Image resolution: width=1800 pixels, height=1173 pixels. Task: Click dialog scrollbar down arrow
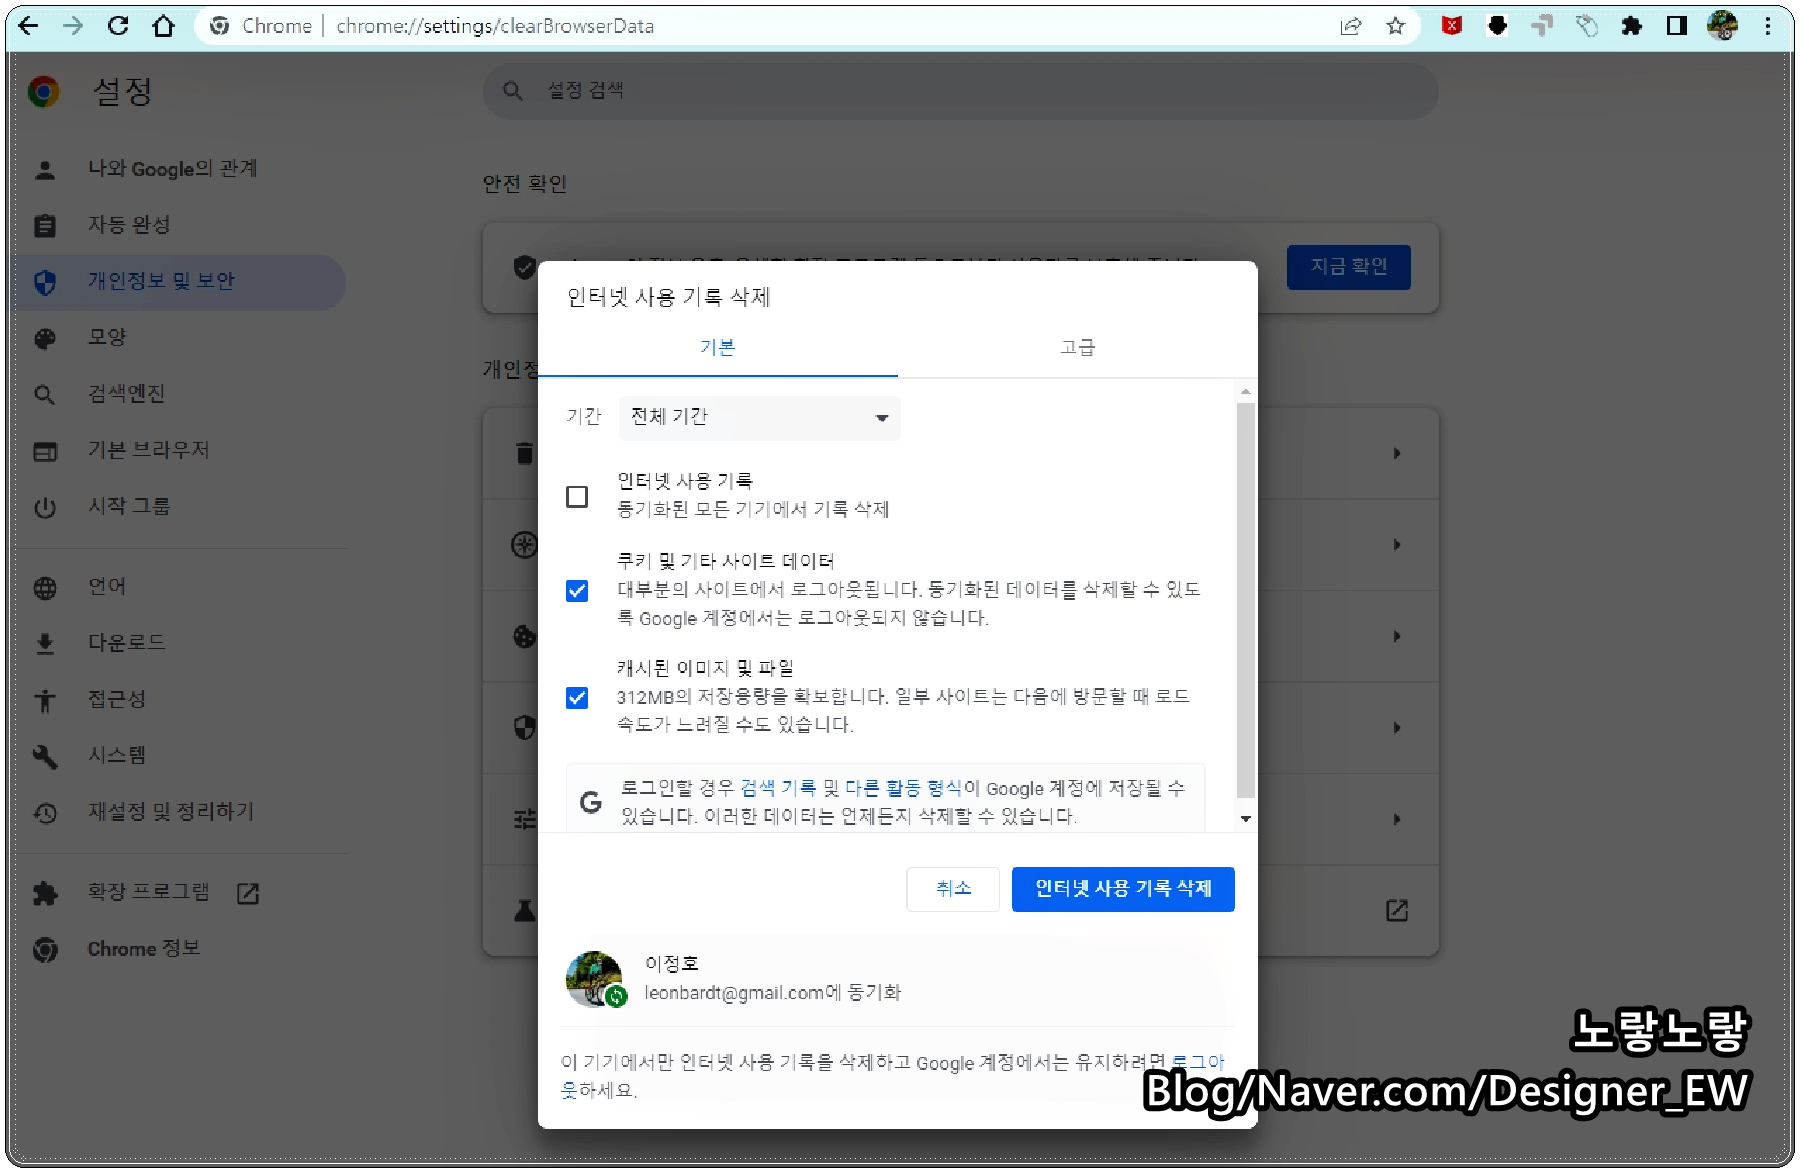(x=1245, y=819)
